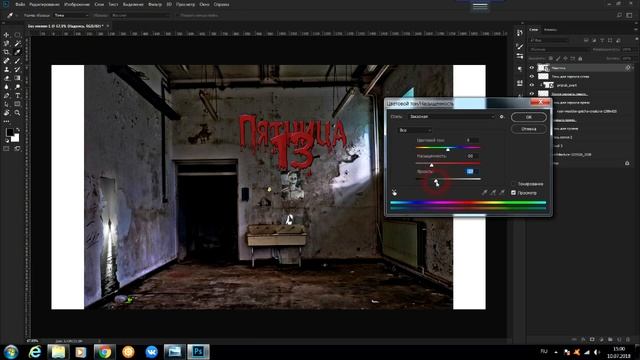This screenshot has height=360, width=640.
Task: Click the Hue slider handle
Action: [448, 150]
